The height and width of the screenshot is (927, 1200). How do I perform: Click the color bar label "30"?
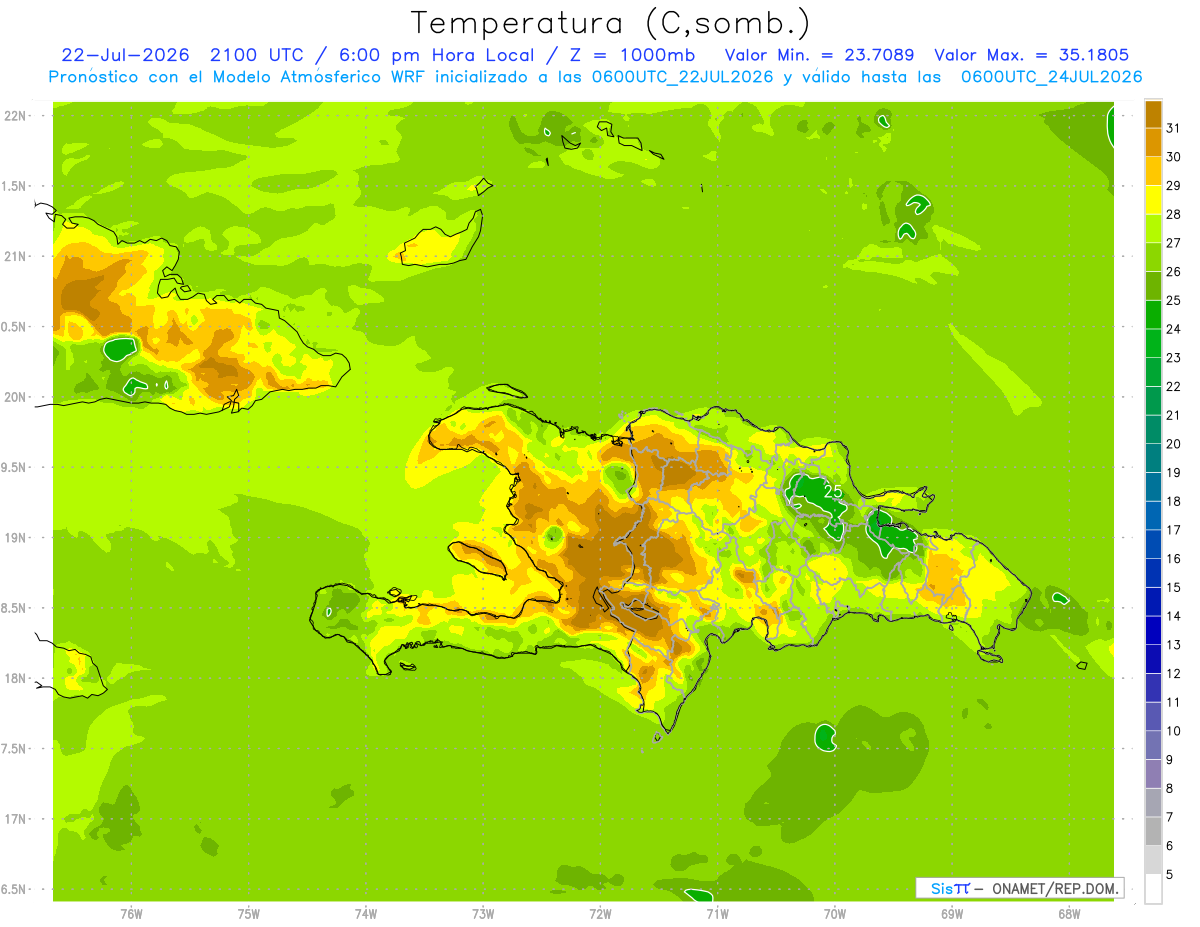[x=1174, y=157]
